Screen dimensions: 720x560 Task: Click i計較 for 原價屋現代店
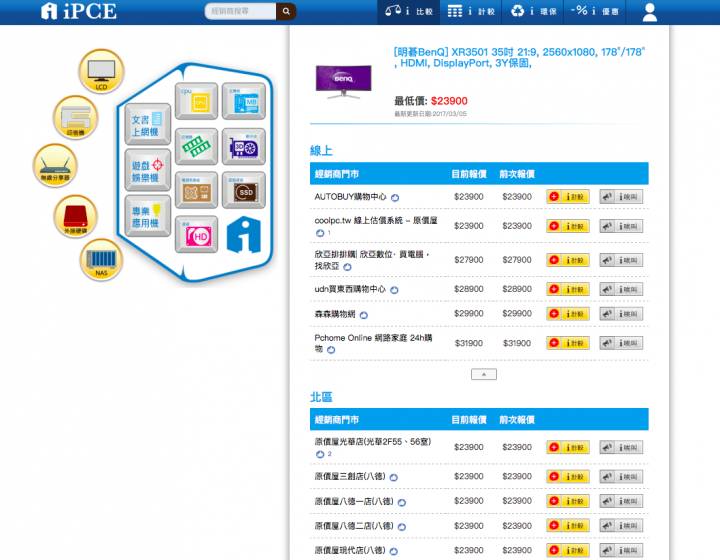(x=568, y=550)
